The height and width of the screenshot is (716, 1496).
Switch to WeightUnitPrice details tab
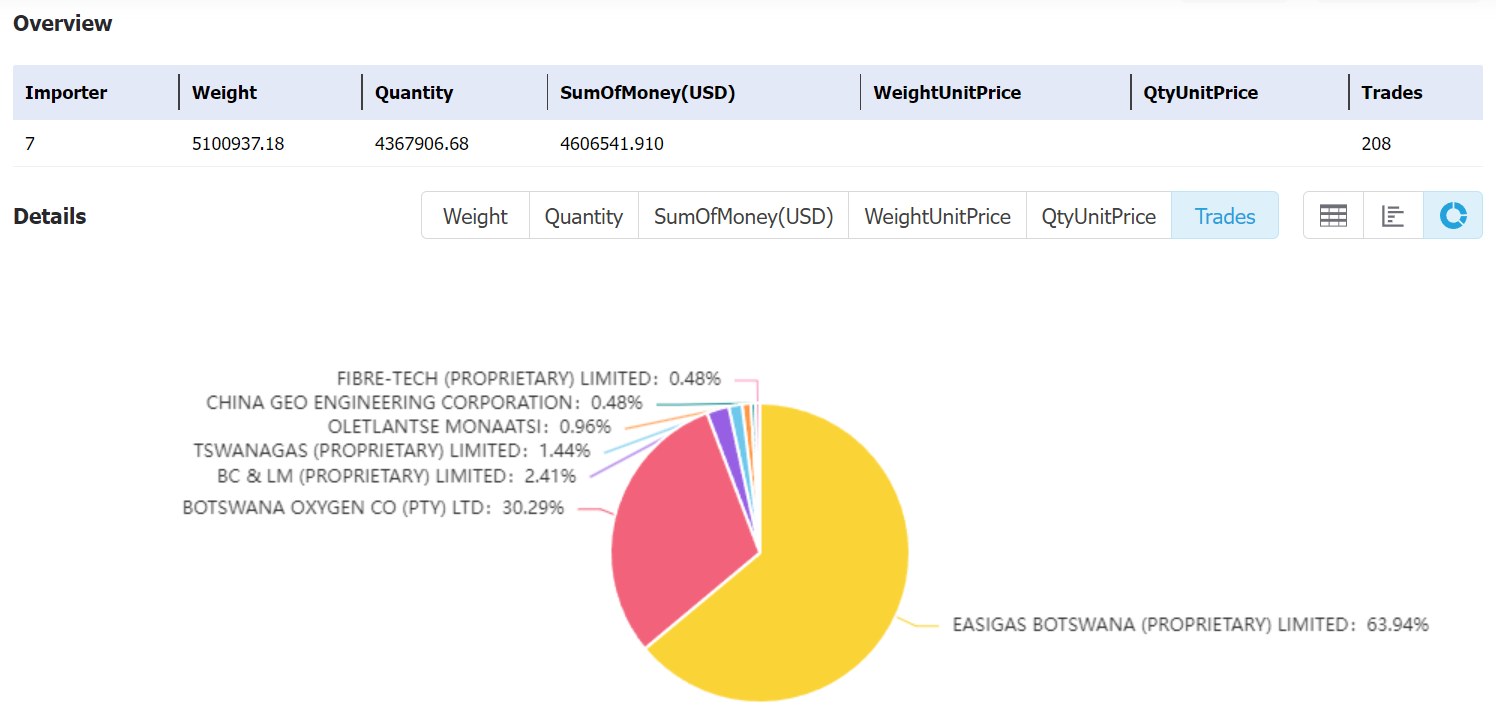[937, 216]
